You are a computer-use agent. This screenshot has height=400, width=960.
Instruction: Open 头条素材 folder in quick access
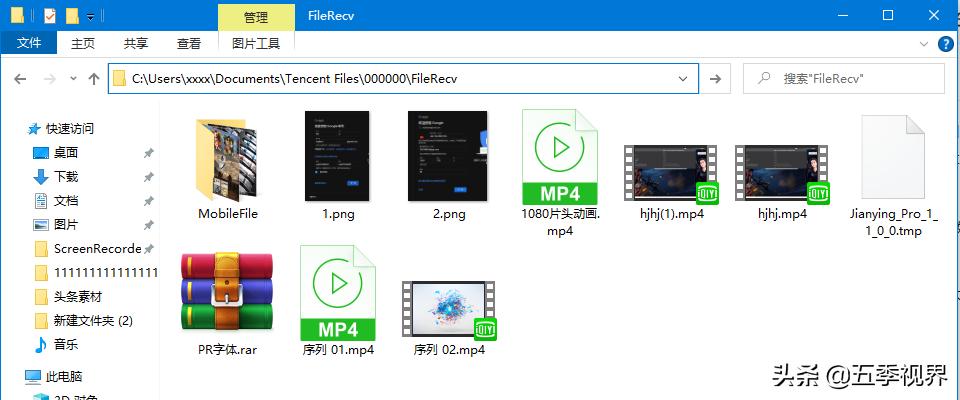77,296
